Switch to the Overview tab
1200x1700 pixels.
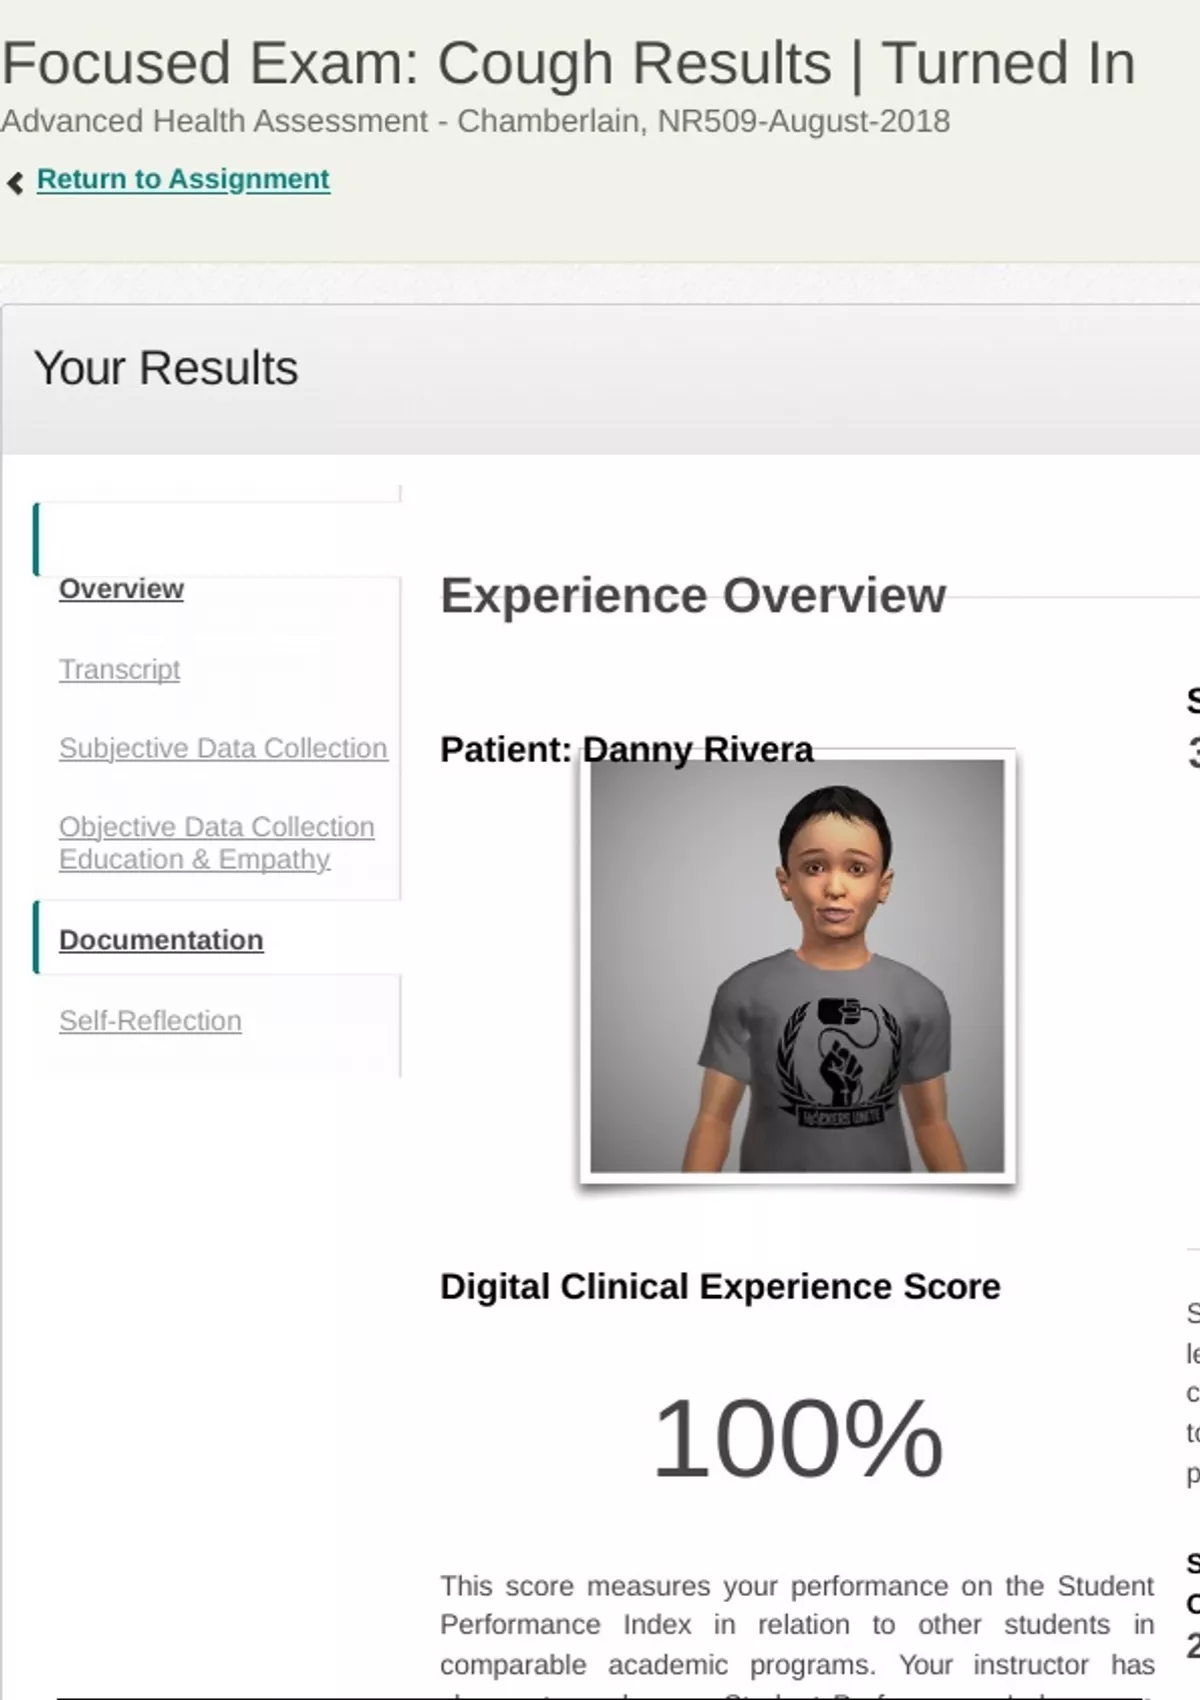[x=121, y=589]
